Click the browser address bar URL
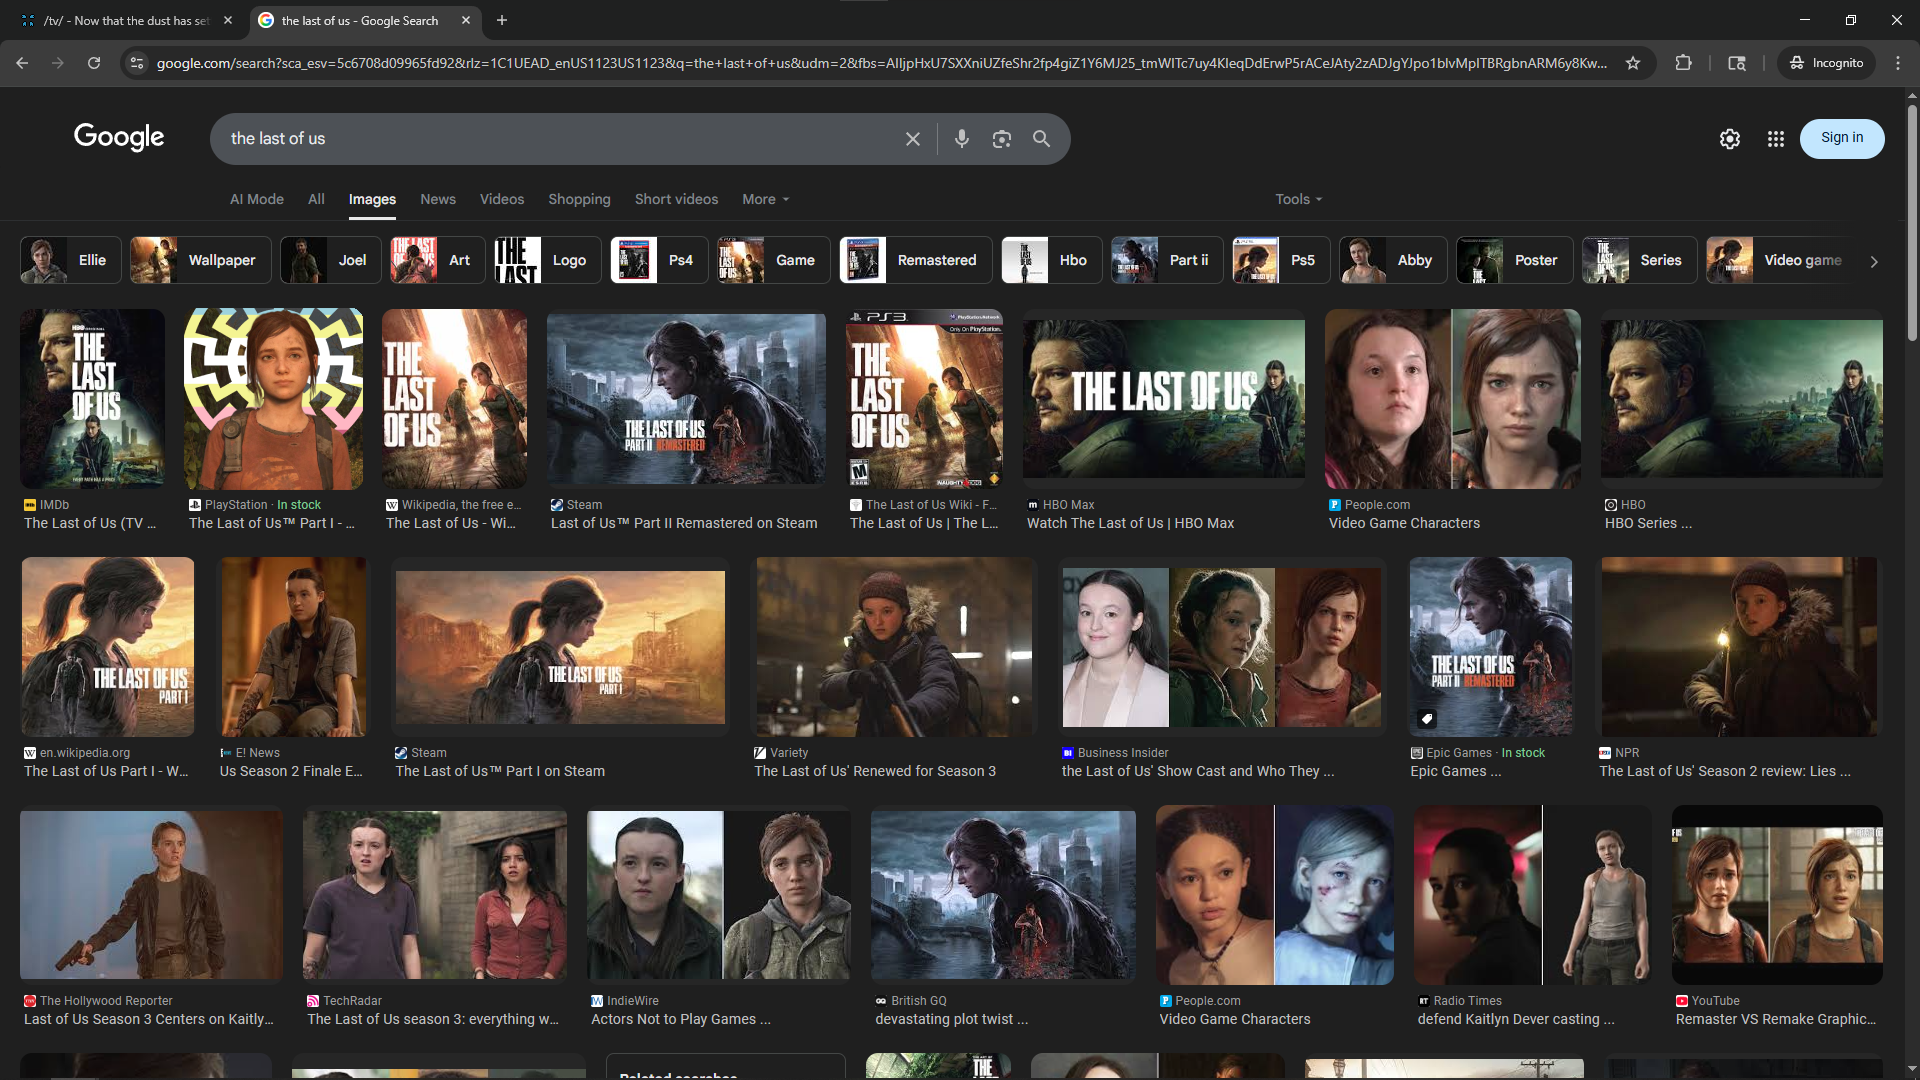This screenshot has height=1080, width=1920. [882, 63]
